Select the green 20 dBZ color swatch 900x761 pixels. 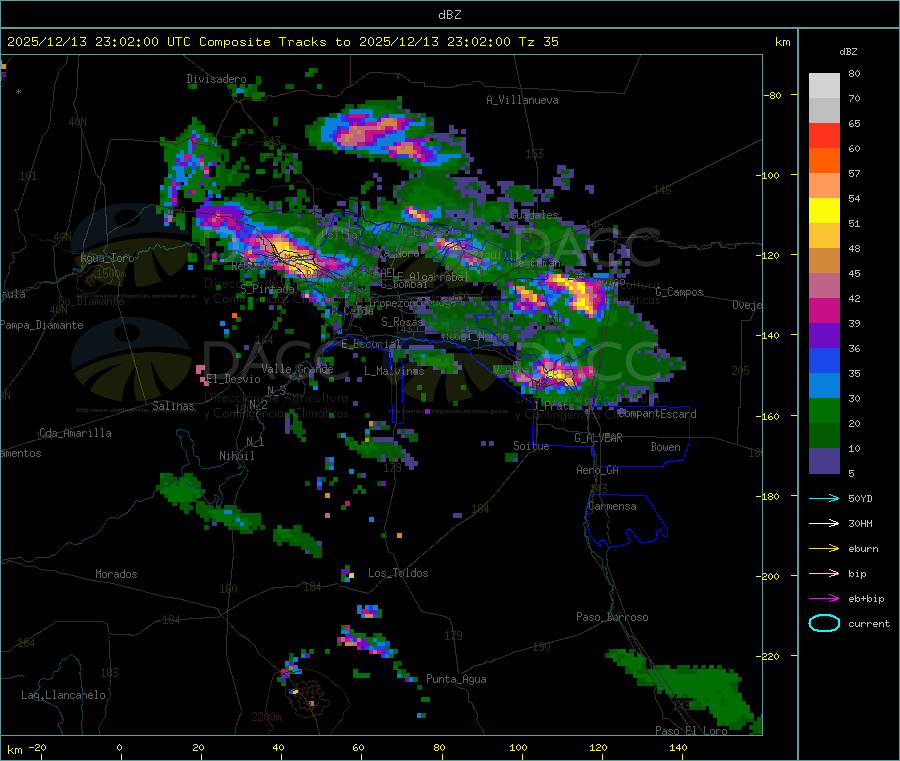point(824,411)
